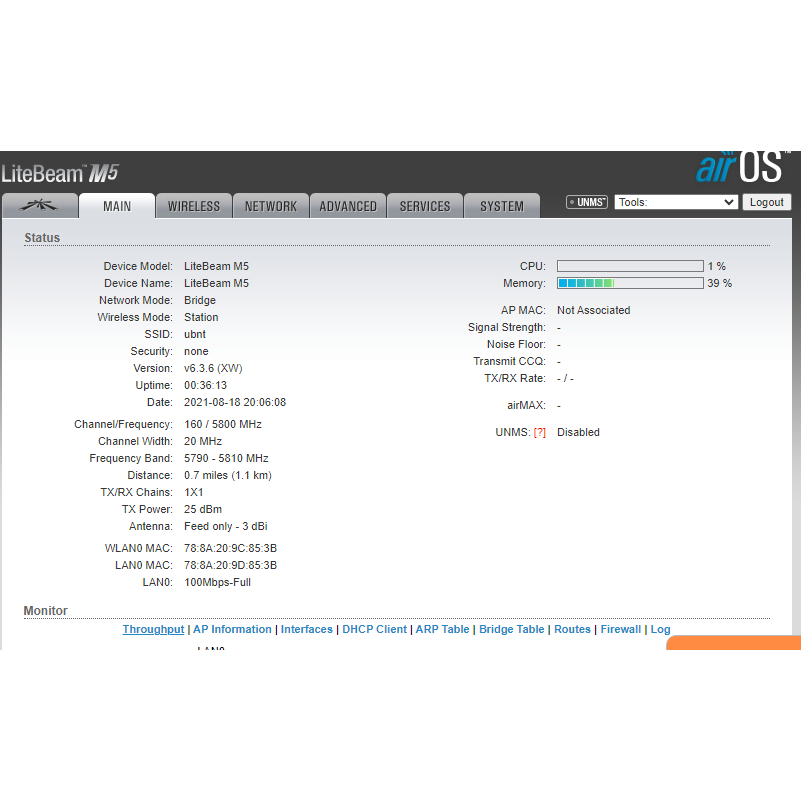The image size is (801, 801).
Task: Open the WIRELESS tab
Action: click(x=194, y=206)
